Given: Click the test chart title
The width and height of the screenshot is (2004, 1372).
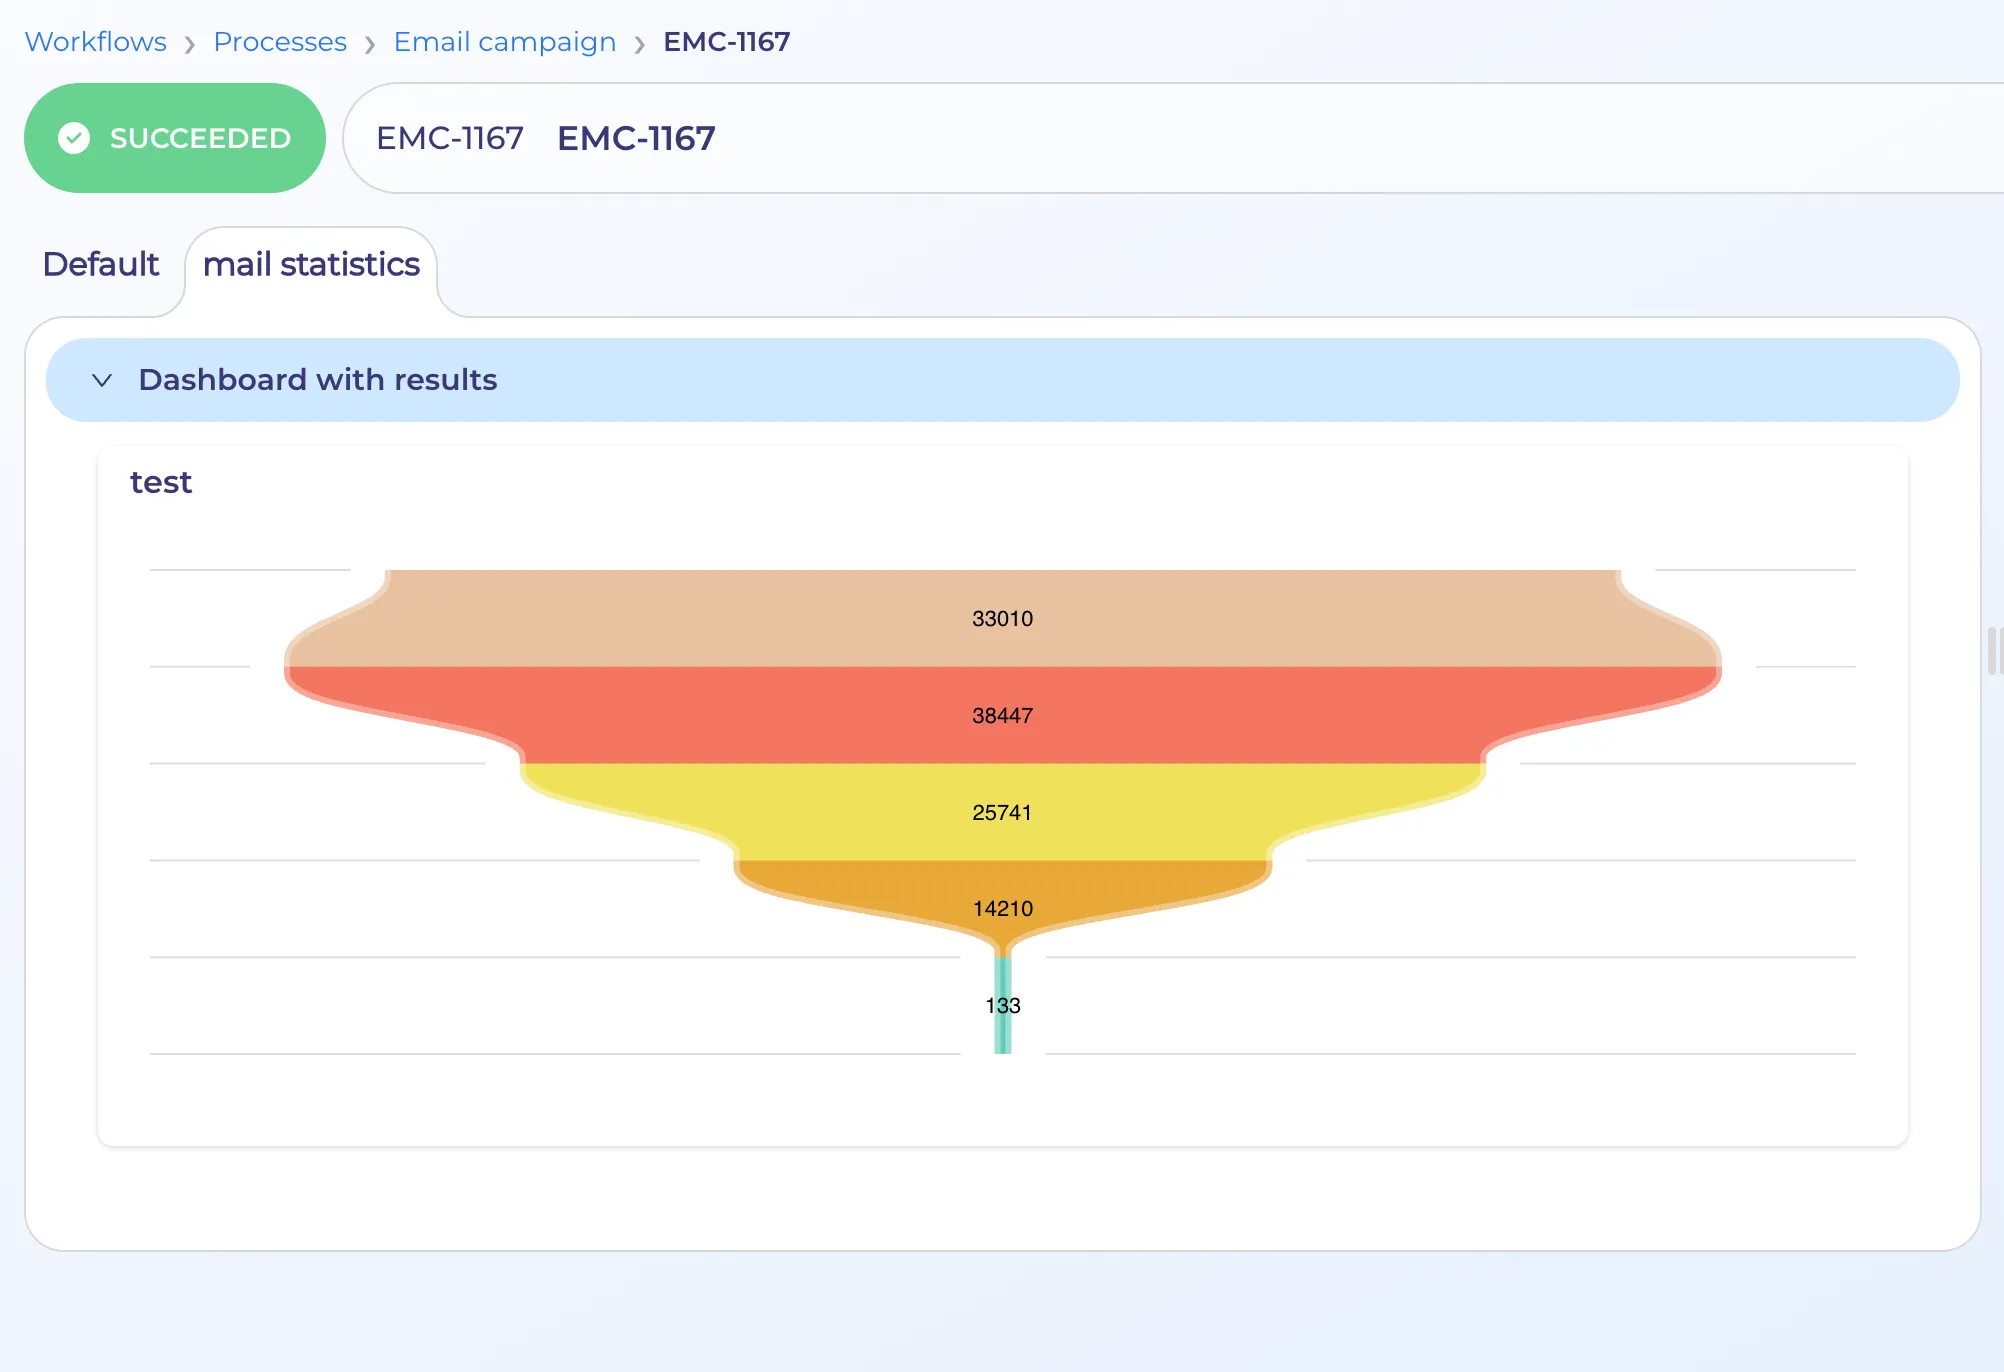Looking at the screenshot, I should tap(161, 482).
